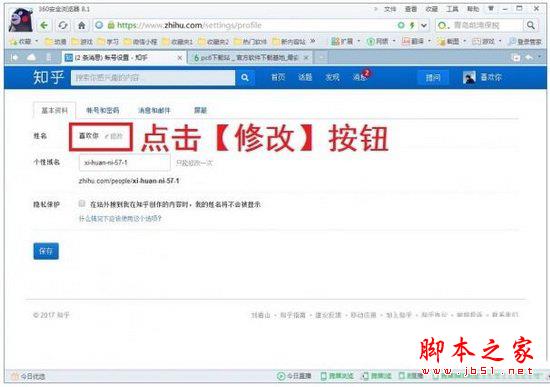The image size is (550, 387).
Task: Go to the browser Home icon
Action: pyautogui.click(x=82, y=25)
